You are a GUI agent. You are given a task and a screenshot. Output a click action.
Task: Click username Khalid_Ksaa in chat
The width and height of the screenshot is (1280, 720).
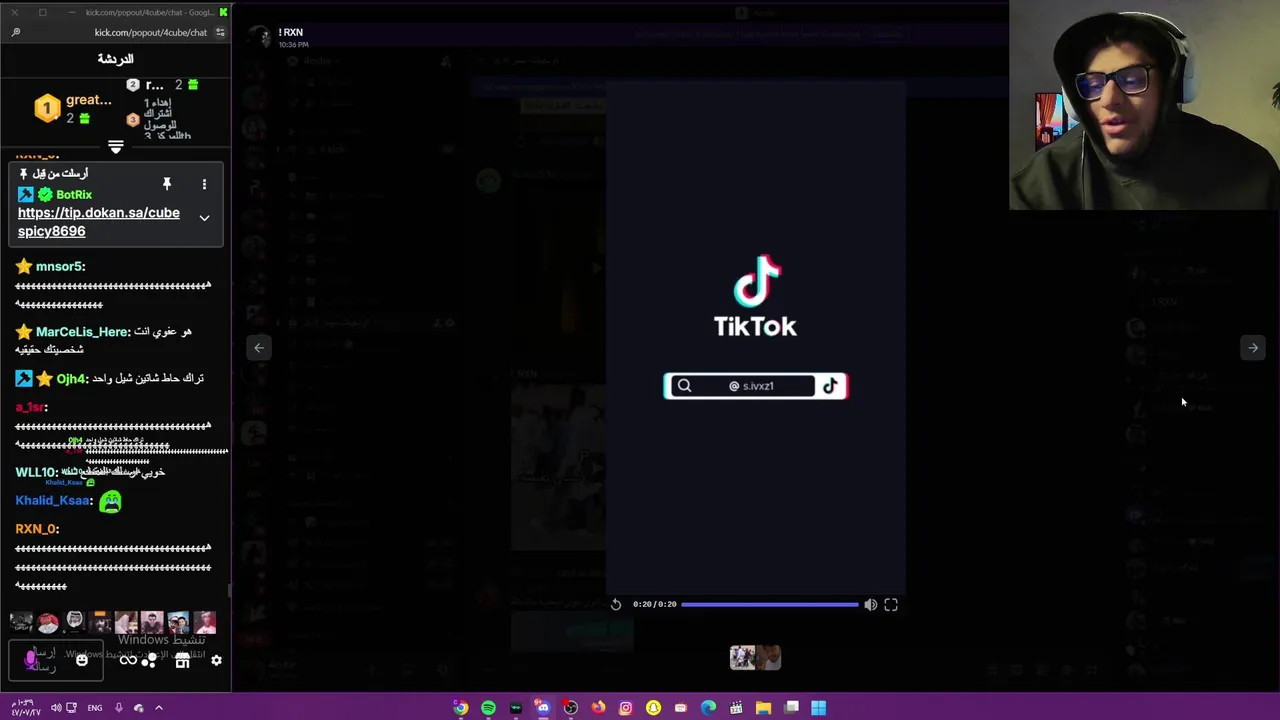click(53, 500)
